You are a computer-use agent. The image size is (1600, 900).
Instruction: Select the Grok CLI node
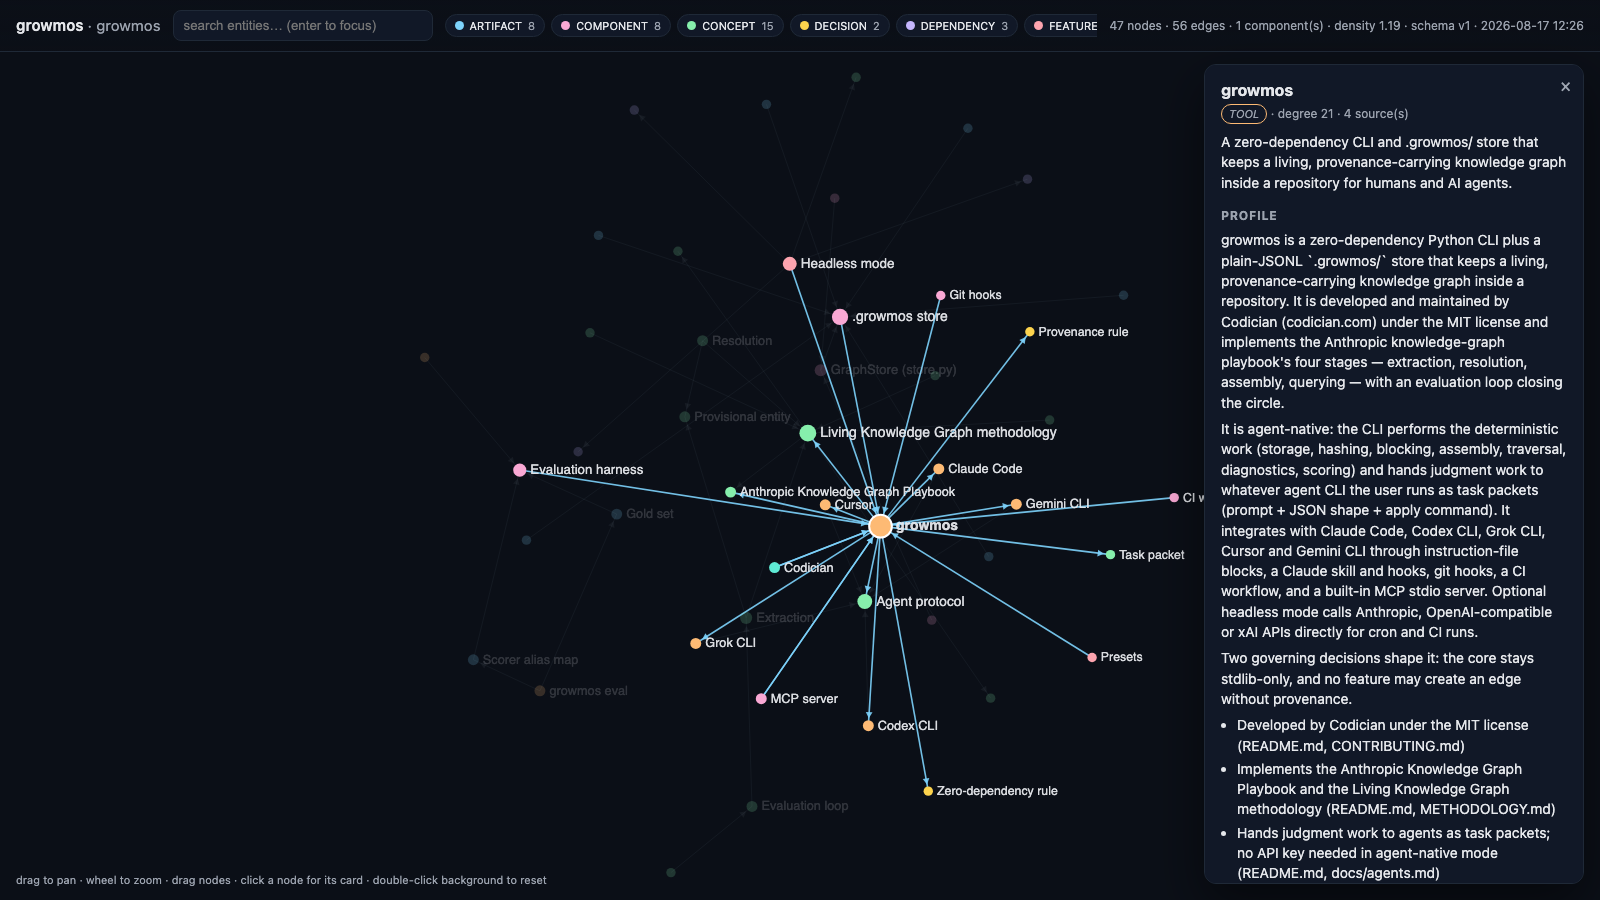[696, 643]
